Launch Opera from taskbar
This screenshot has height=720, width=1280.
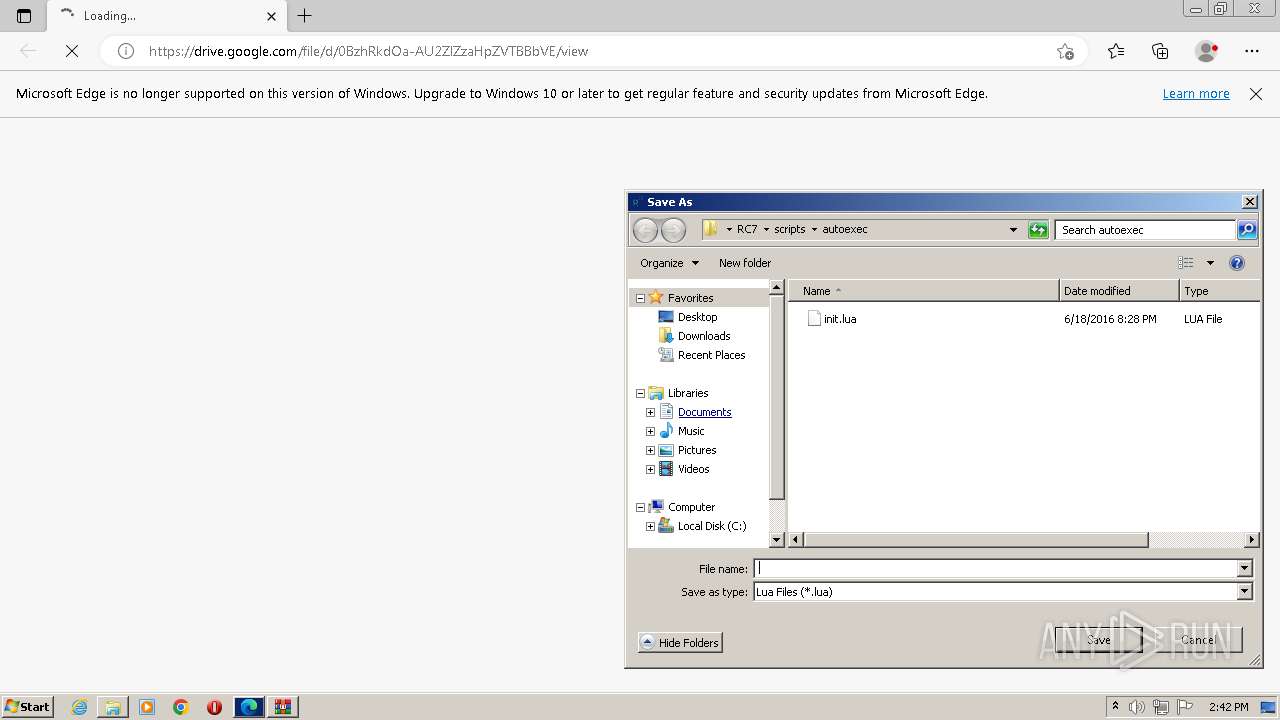[214, 707]
